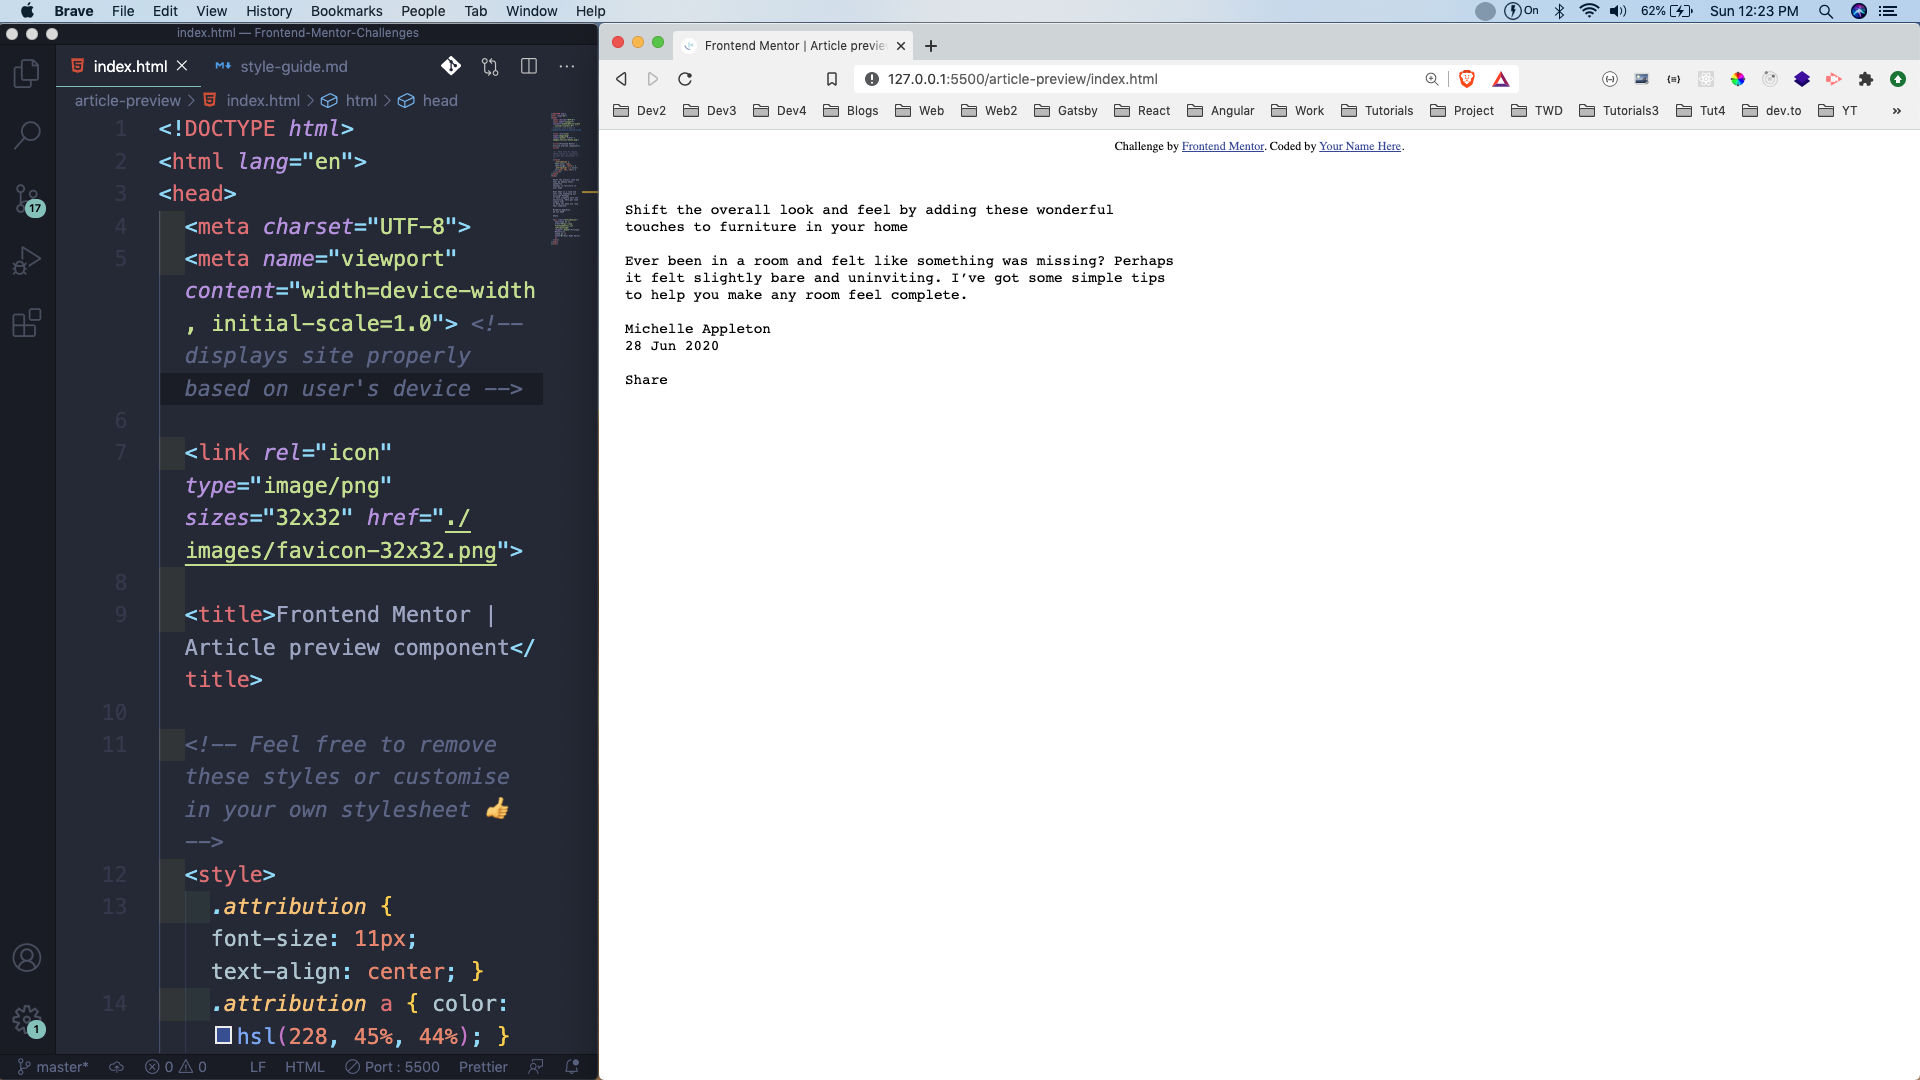The height and width of the screenshot is (1080, 1920).
Task: Click the feedback icon in status bar
Action: pyautogui.click(x=536, y=1067)
